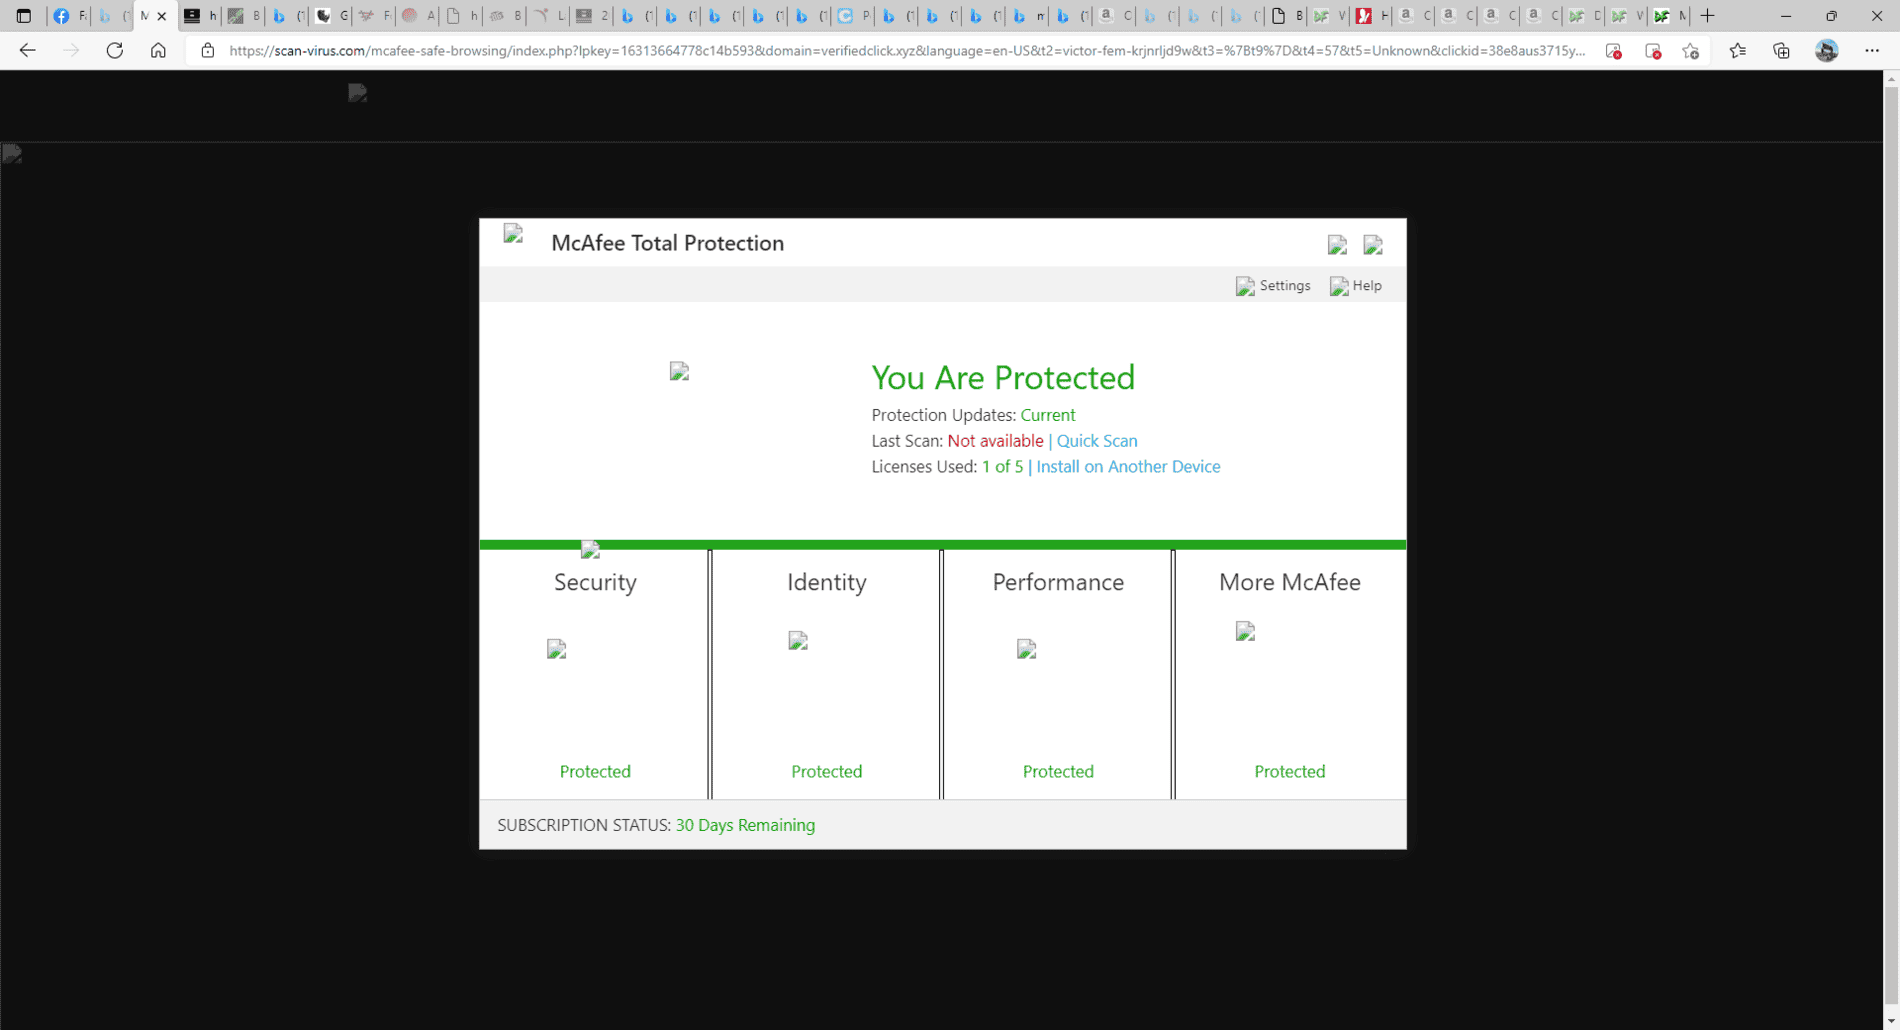1900x1030 pixels.
Task: Click the Install on Another Device link
Action: (1128, 467)
